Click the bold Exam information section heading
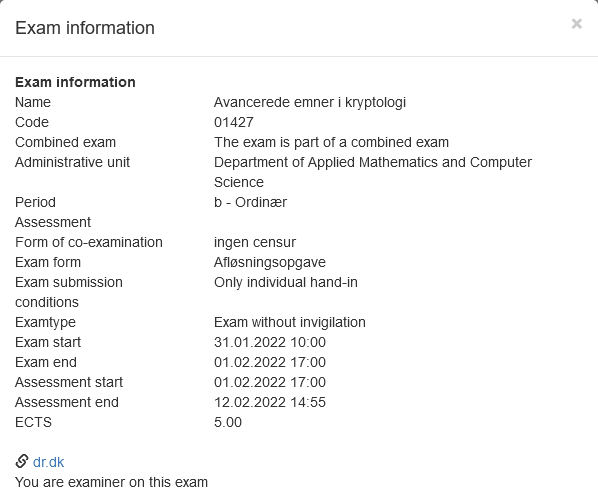This screenshot has height=499, width=598. [75, 82]
